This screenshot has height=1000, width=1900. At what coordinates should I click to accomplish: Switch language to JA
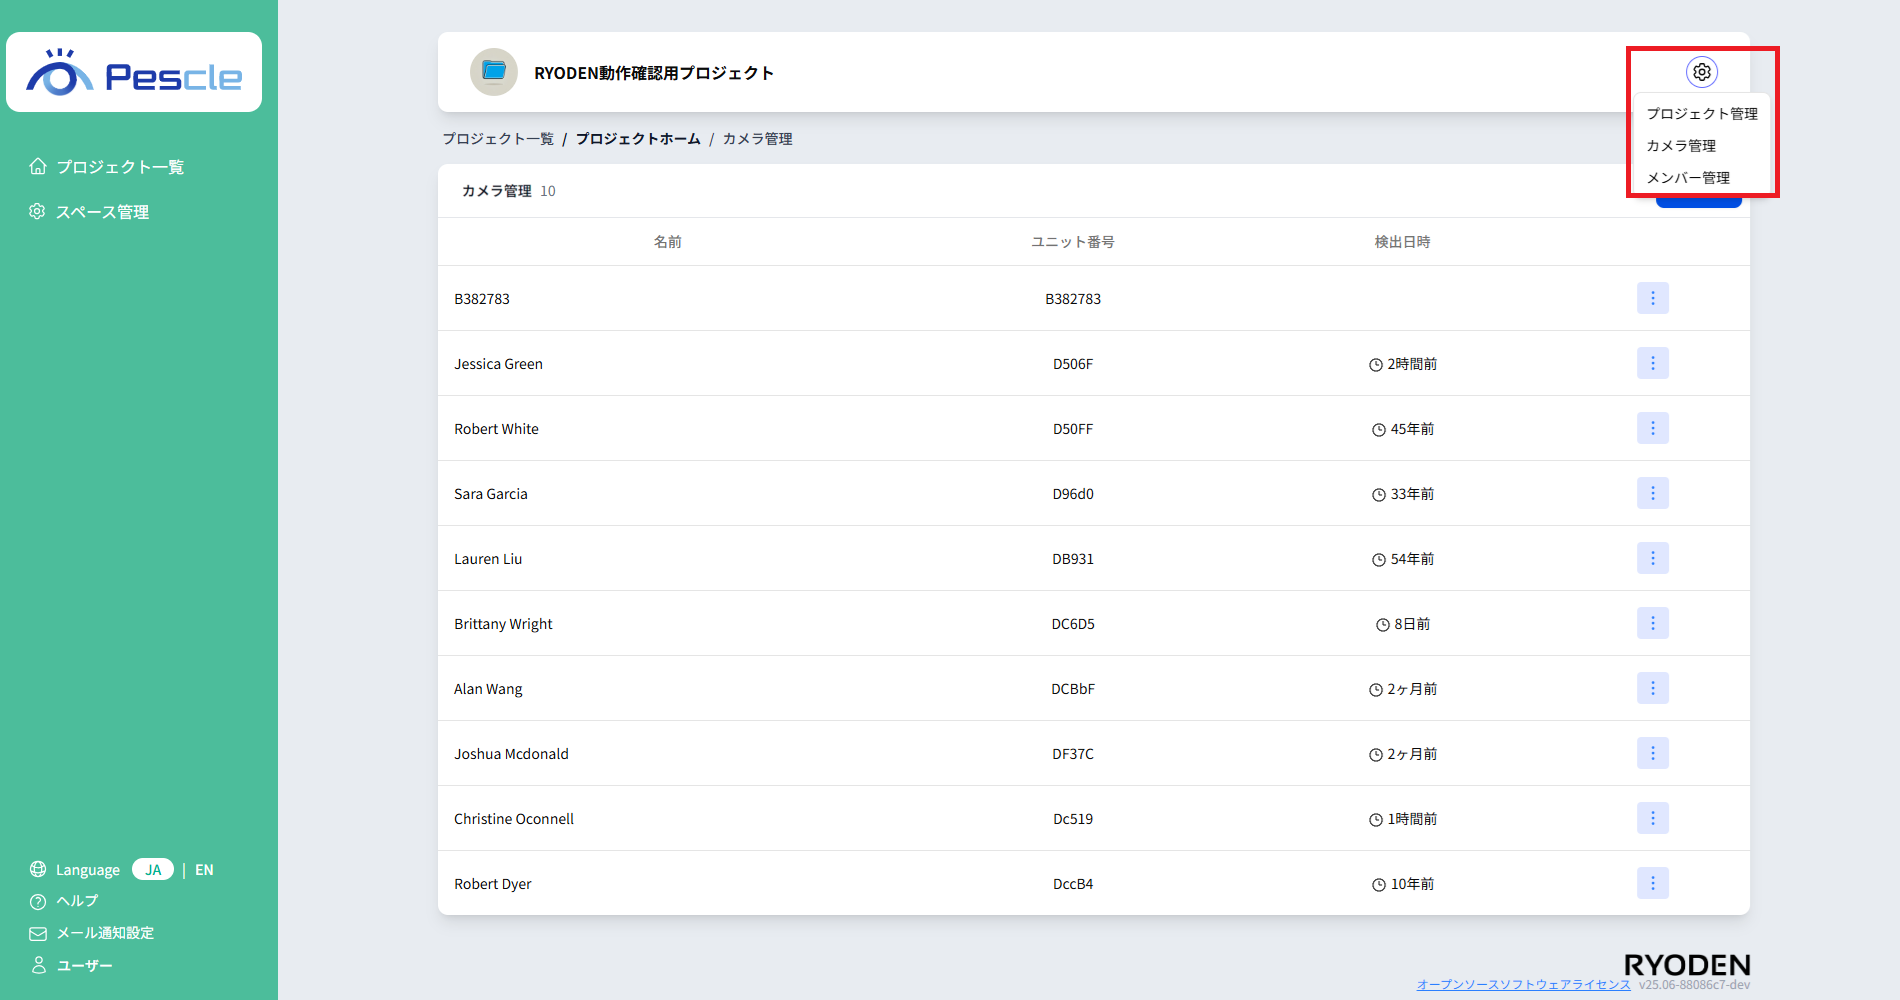(x=153, y=869)
